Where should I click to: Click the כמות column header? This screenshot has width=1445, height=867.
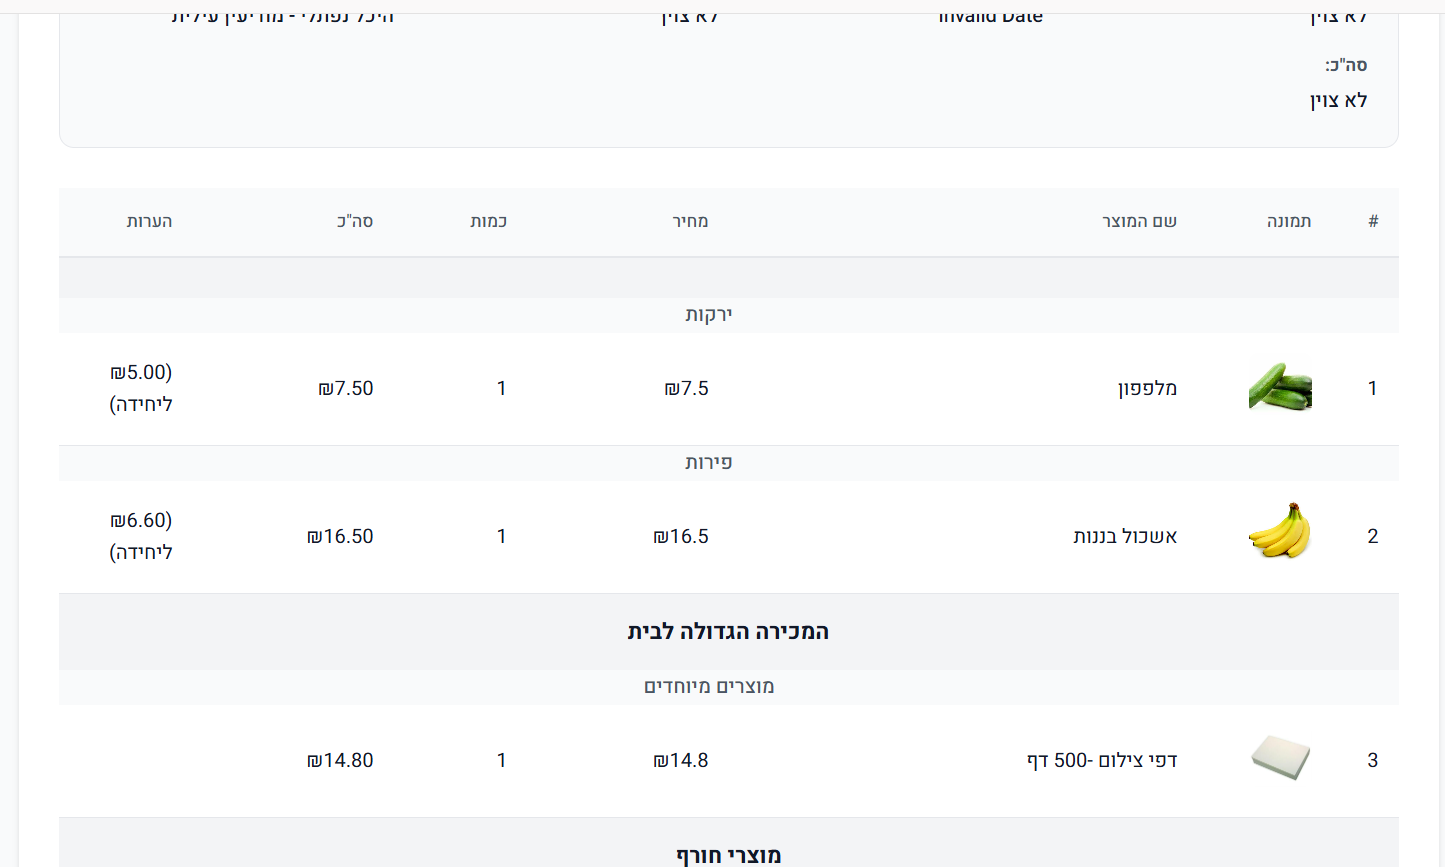click(x=489, y=221)
